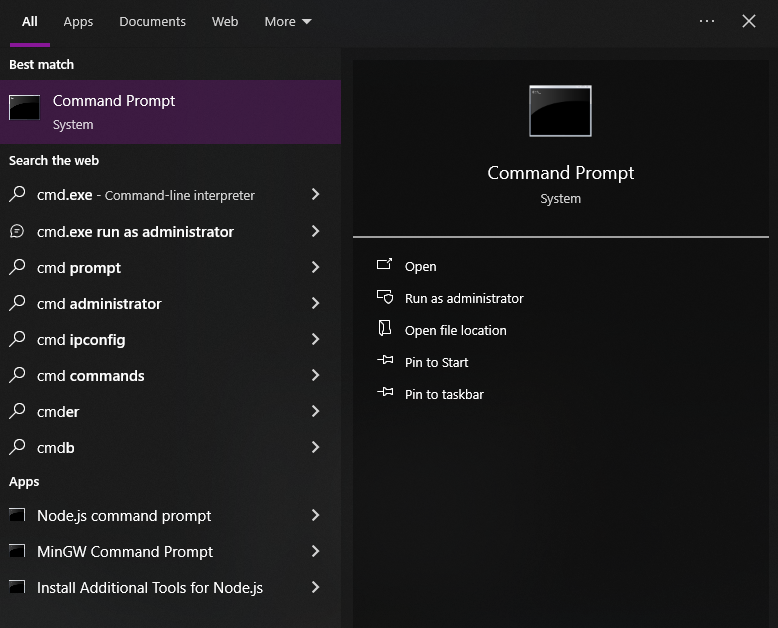Click Open file location
The image size is (778, 628).
455,330
